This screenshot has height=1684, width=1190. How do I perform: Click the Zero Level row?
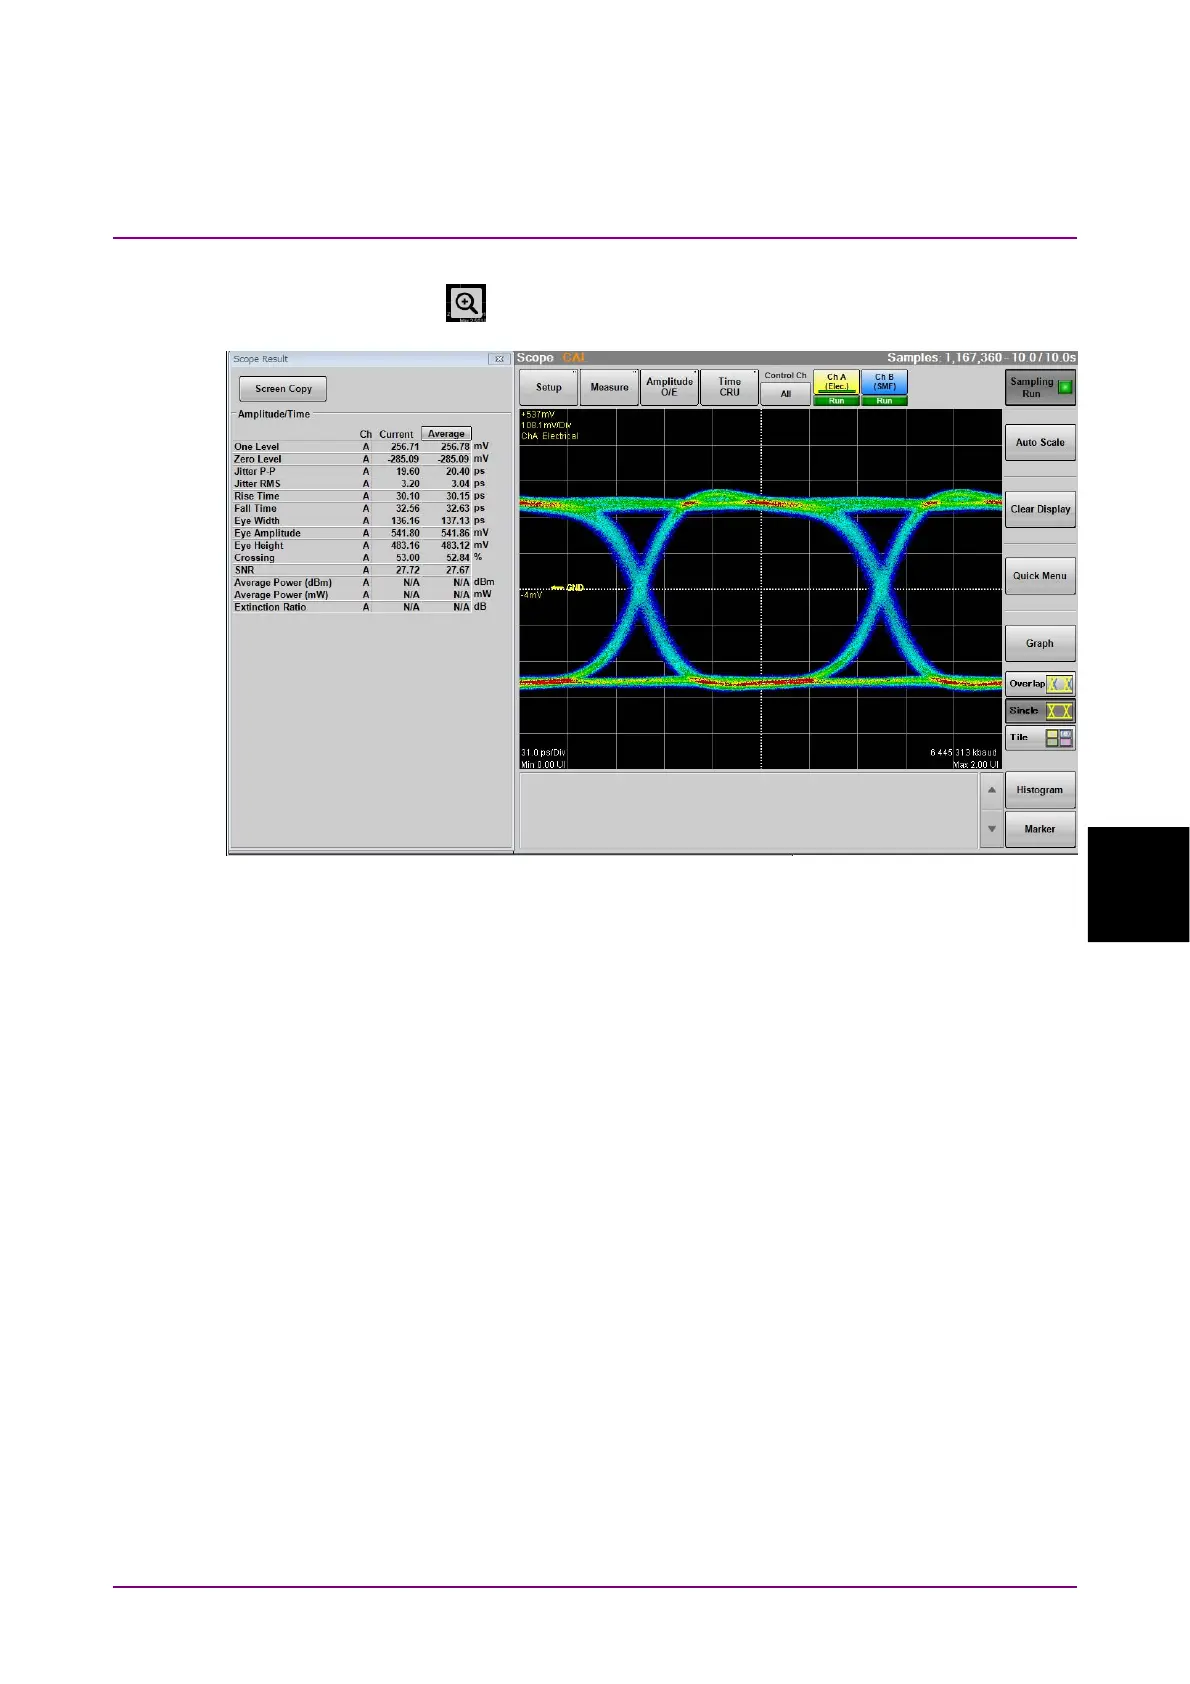coord(361,459)
